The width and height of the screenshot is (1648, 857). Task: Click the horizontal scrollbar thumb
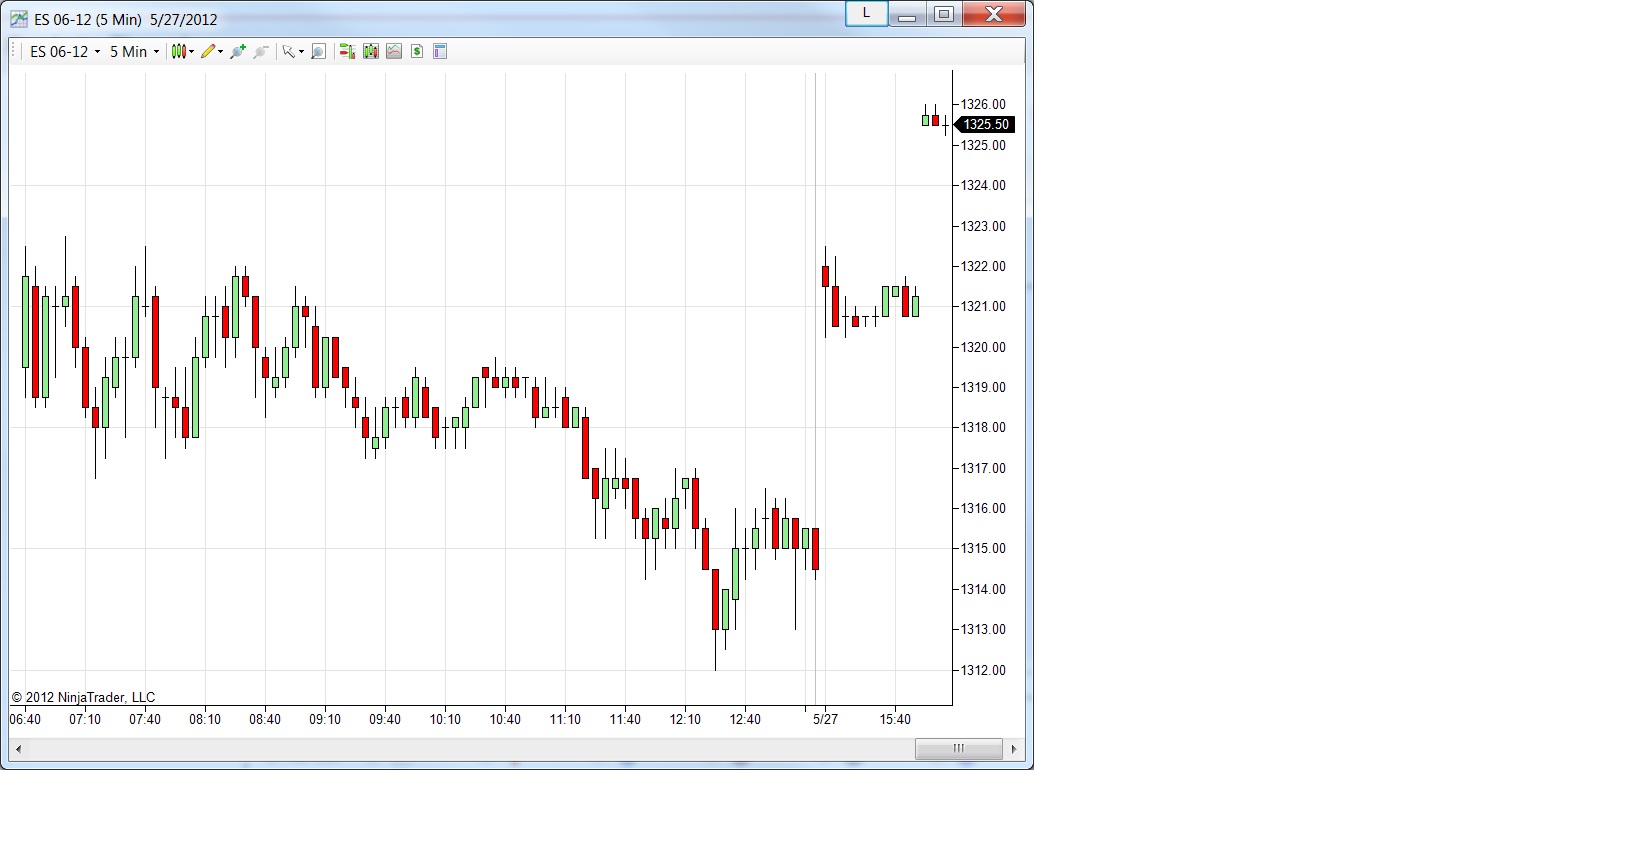click(x=959, y=749)
